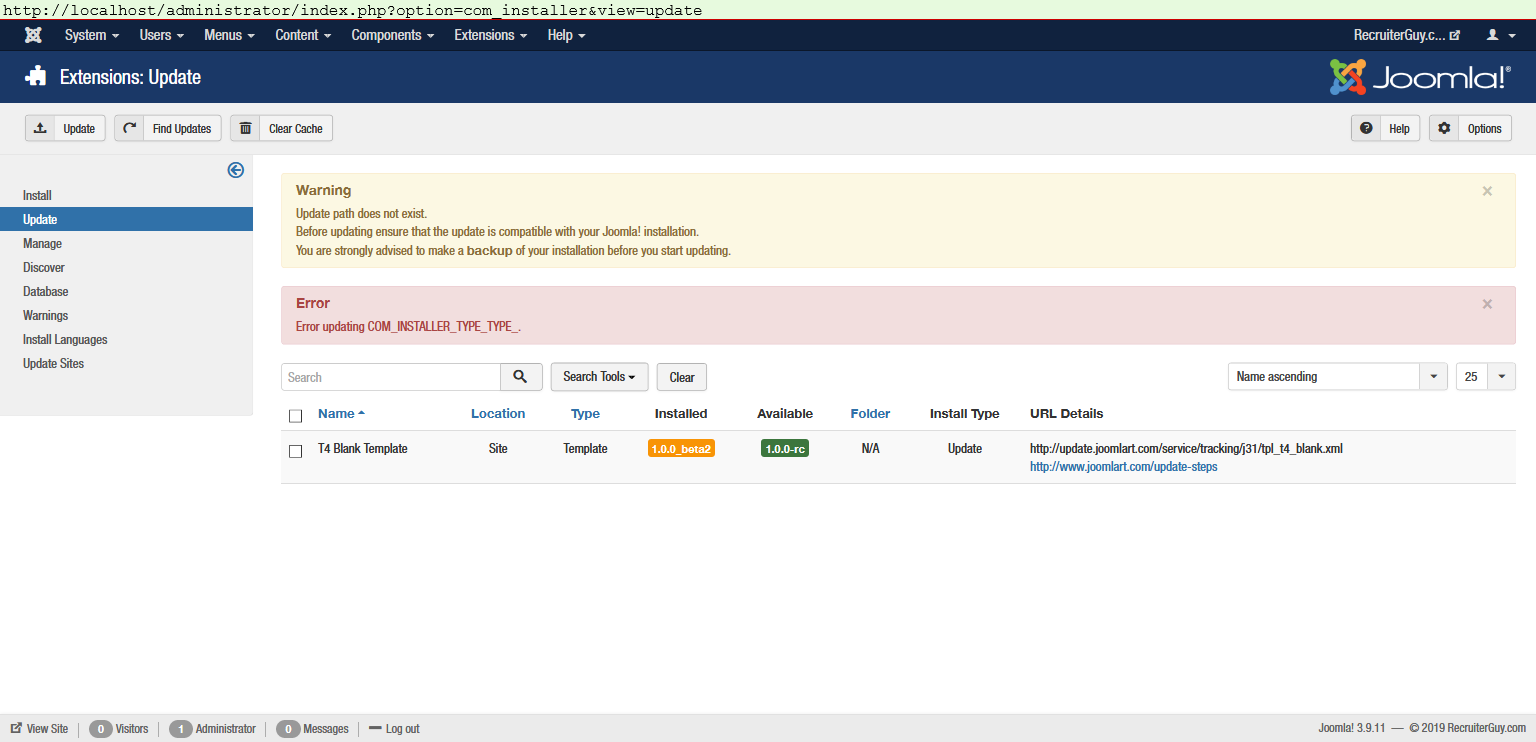The height and width of the screenshot is (742, 1536).
Task: Click the Install Type column header
Action: tap(964, 414)
